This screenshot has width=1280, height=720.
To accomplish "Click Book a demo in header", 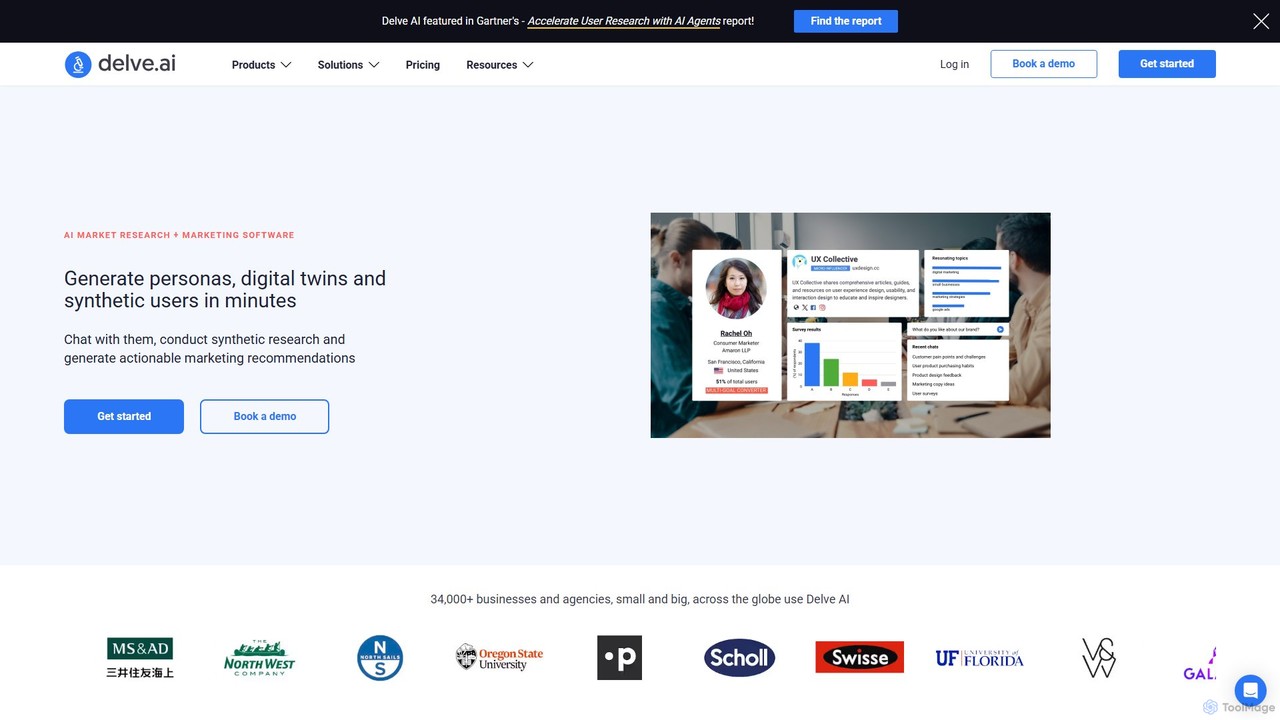I will click(1043, 64).
